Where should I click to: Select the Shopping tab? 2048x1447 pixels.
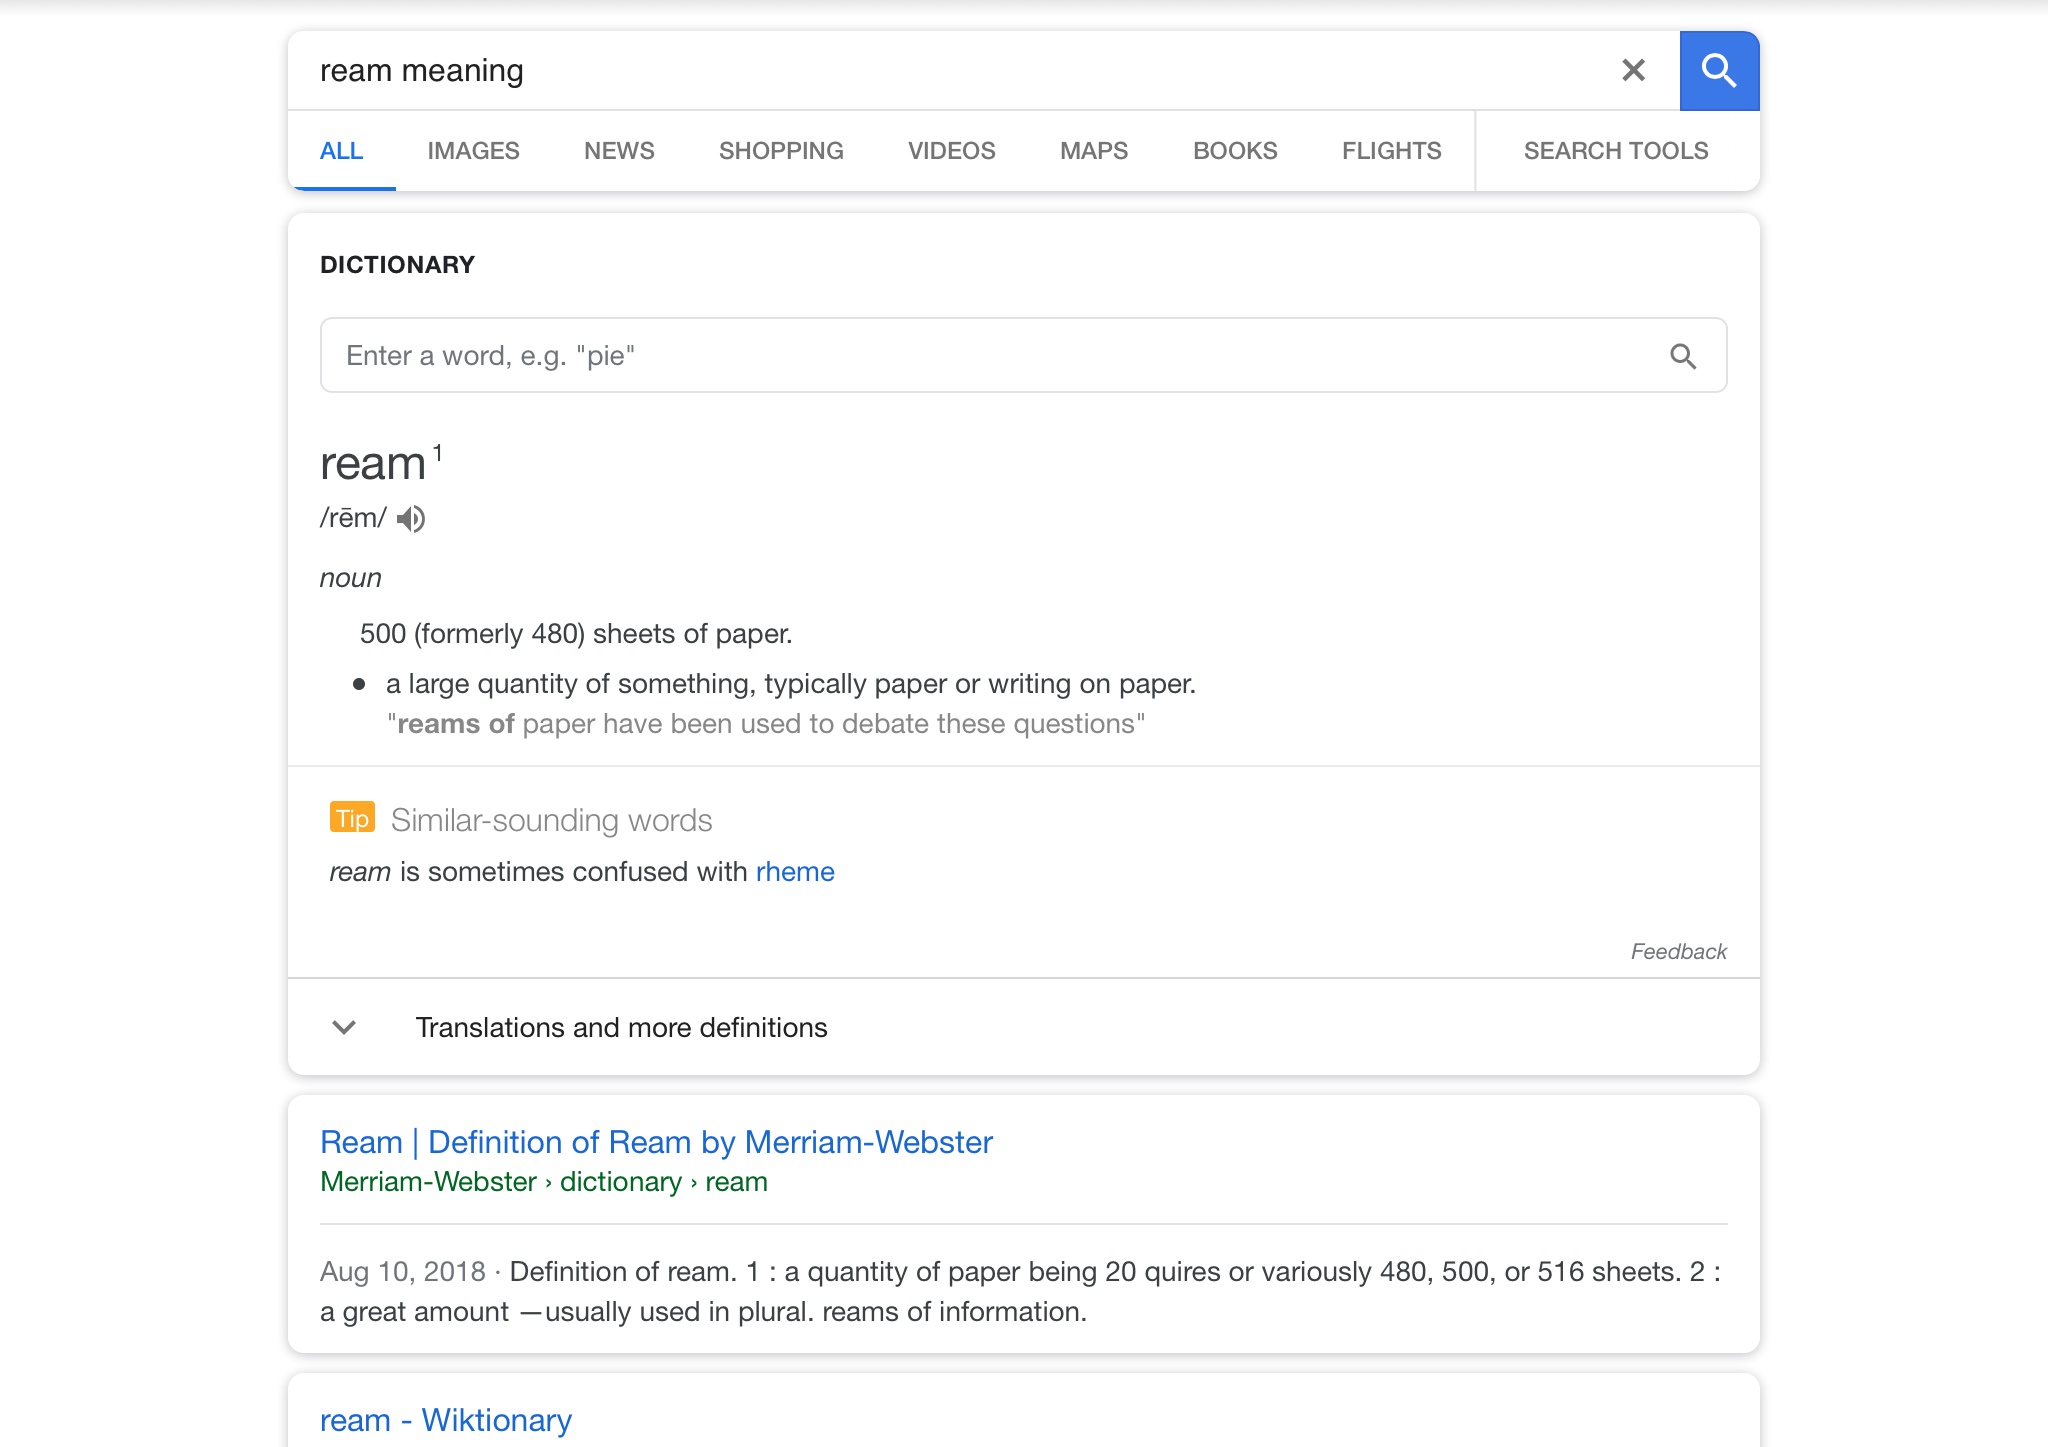pyautogui.click(x=781, y=151)
